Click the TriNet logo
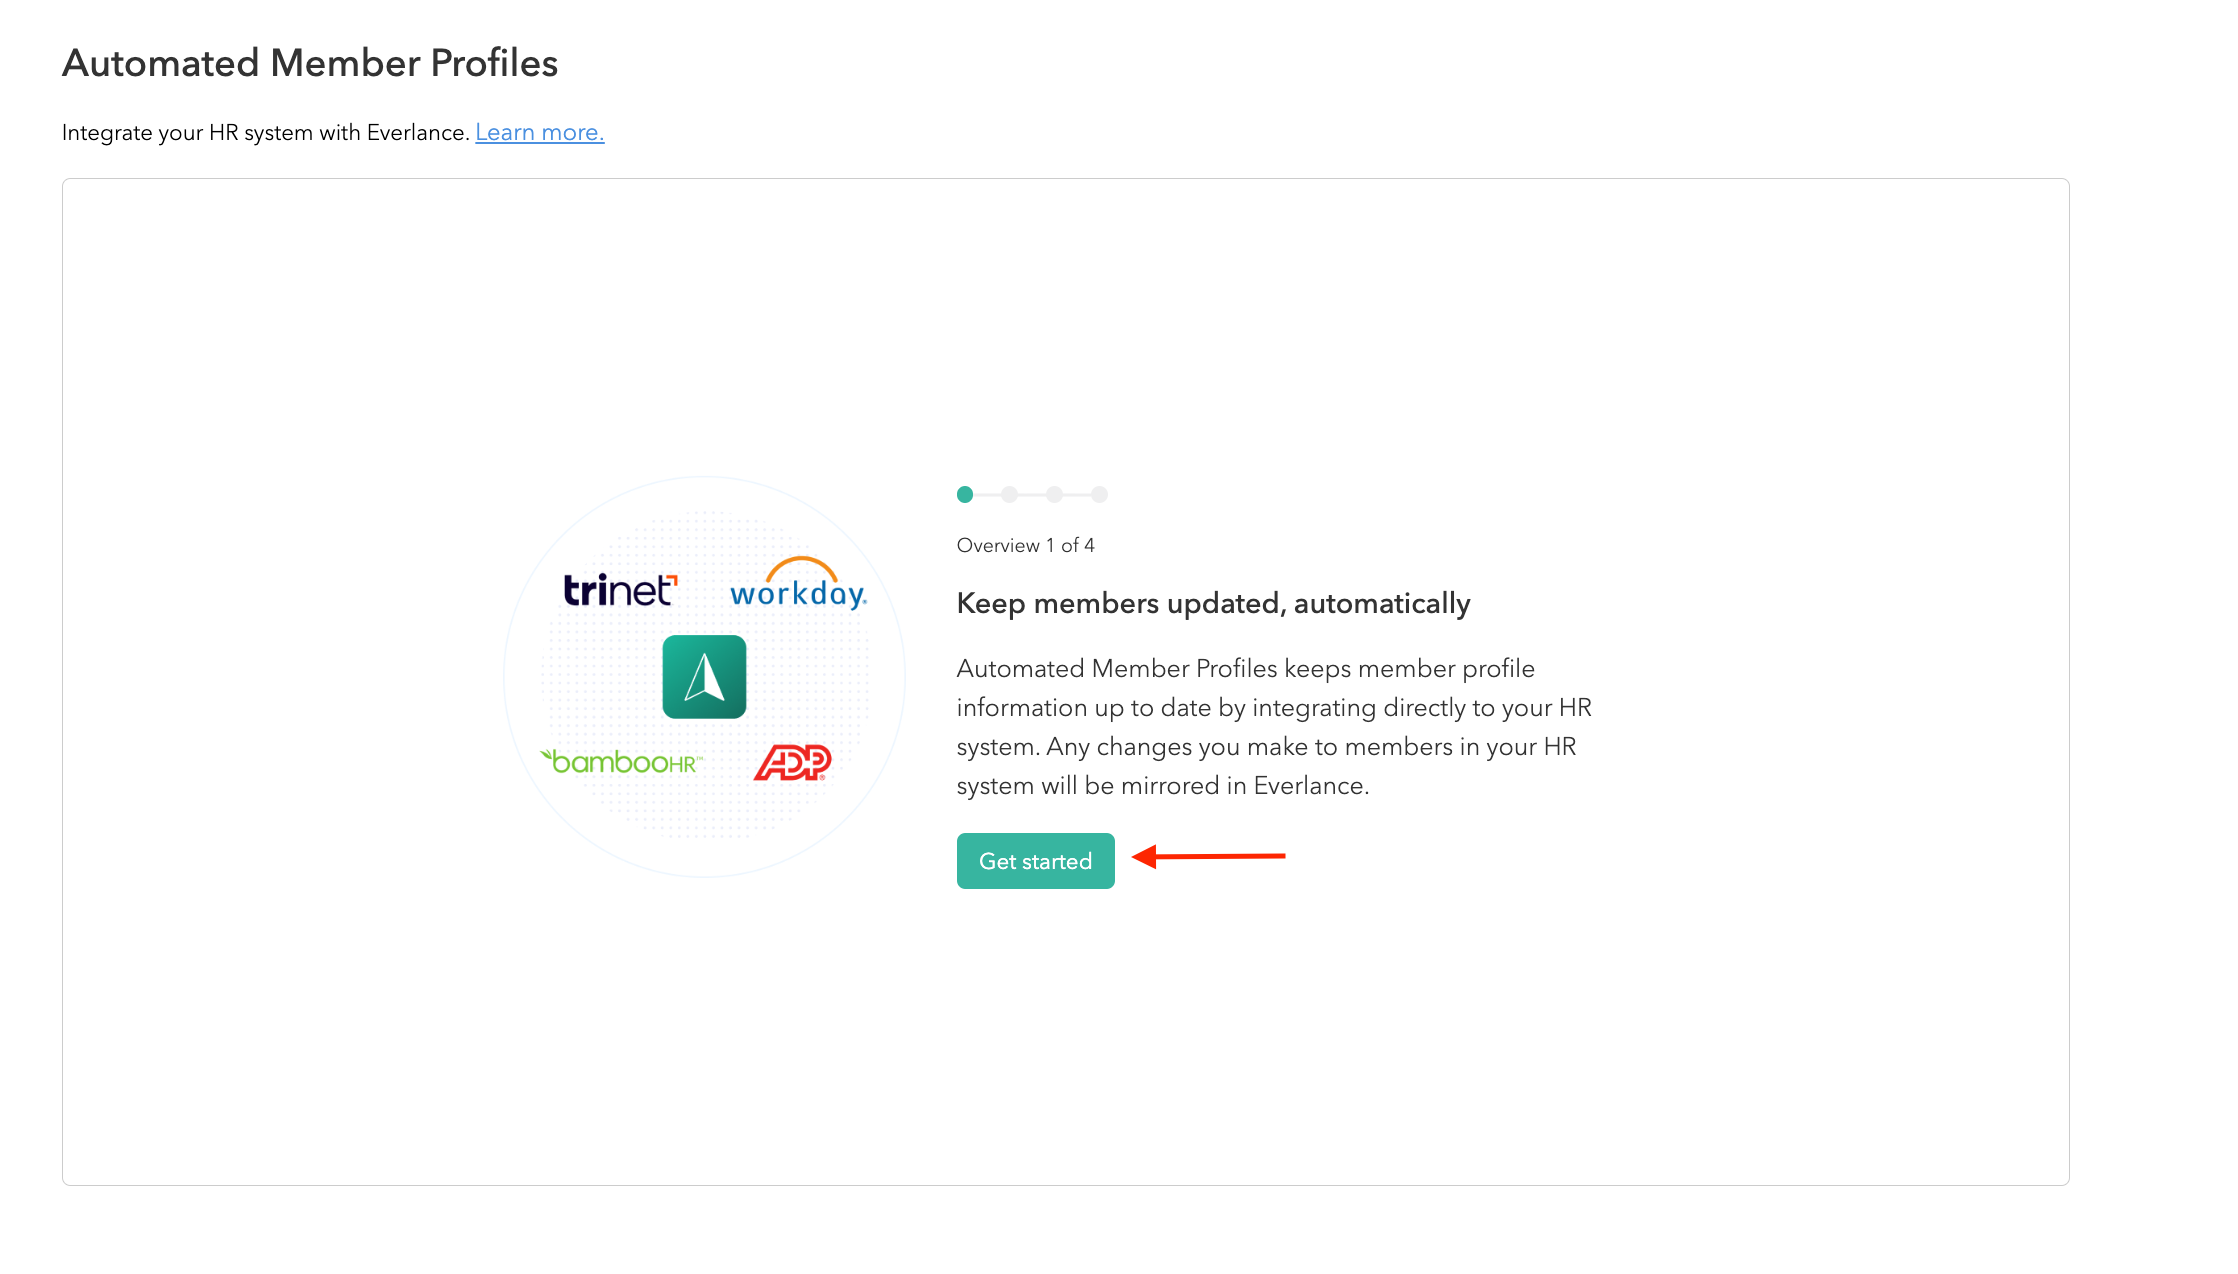The width and height of the screenshot is (2238, 1274). pos(620,590)
